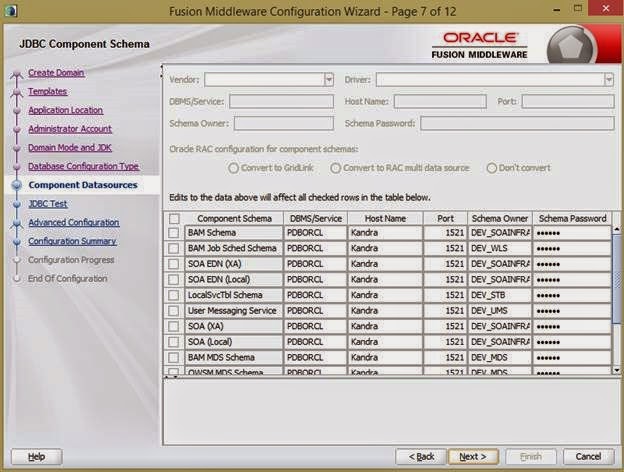Click the DBMS/Service column header
Viewport: 624px width, 472px height.
(x=316, y=218)
